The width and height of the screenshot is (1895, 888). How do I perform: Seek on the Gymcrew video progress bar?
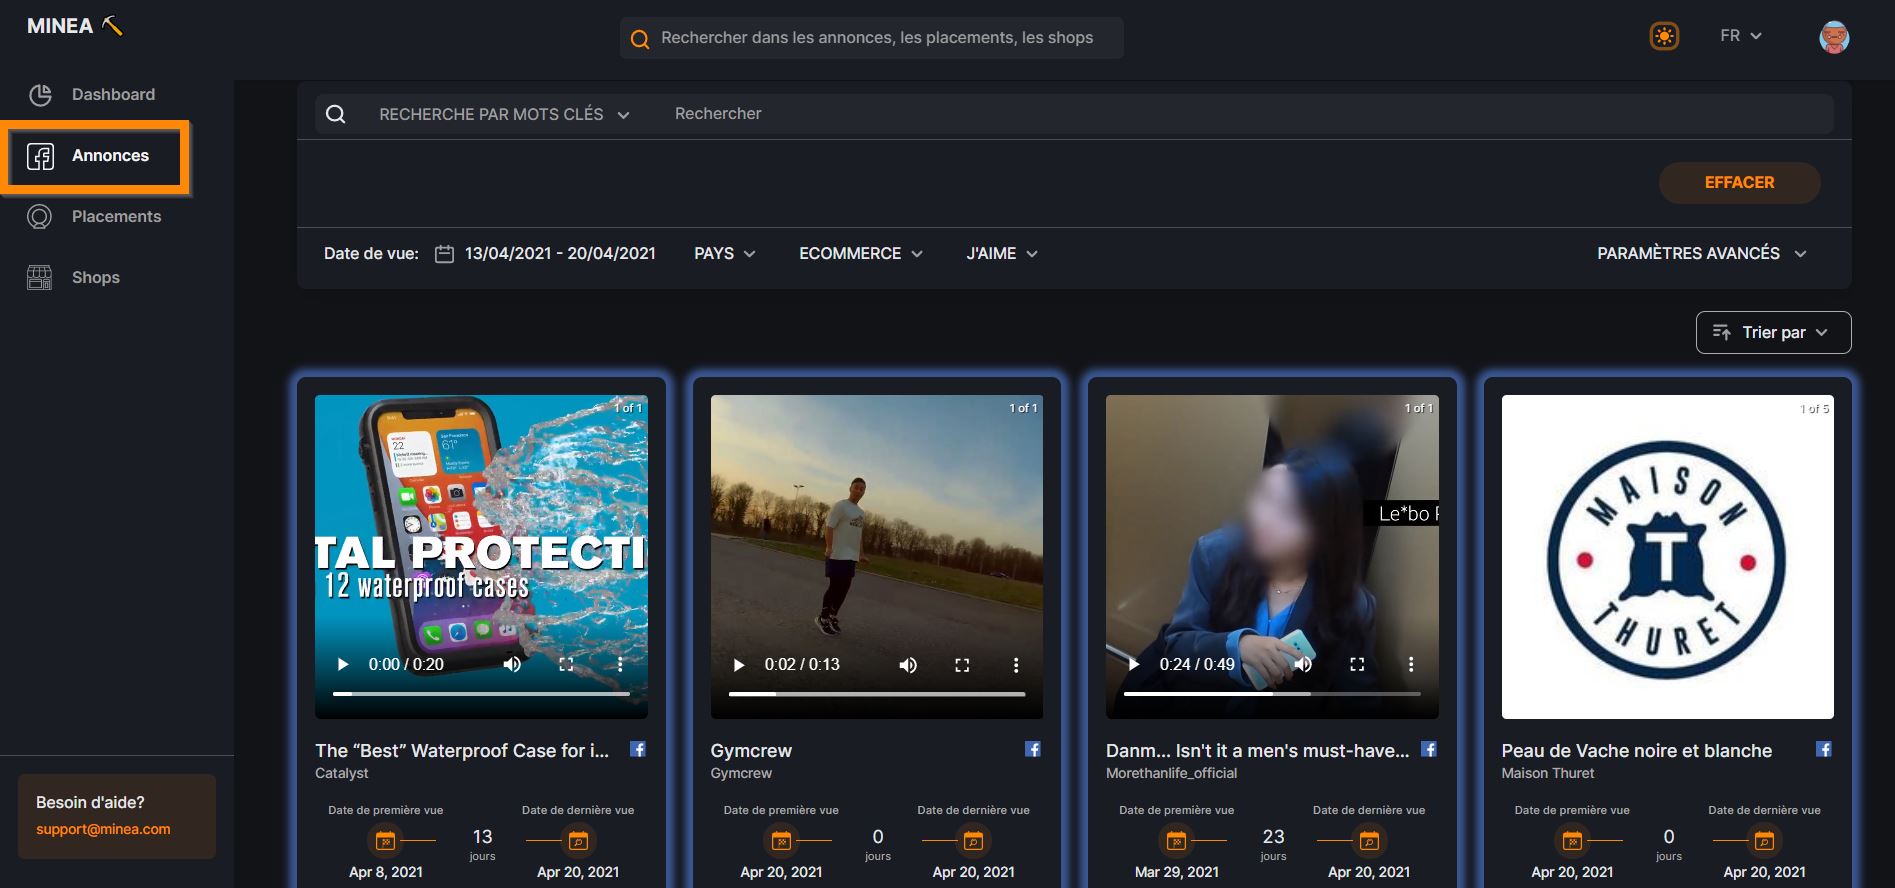point(877,694)
